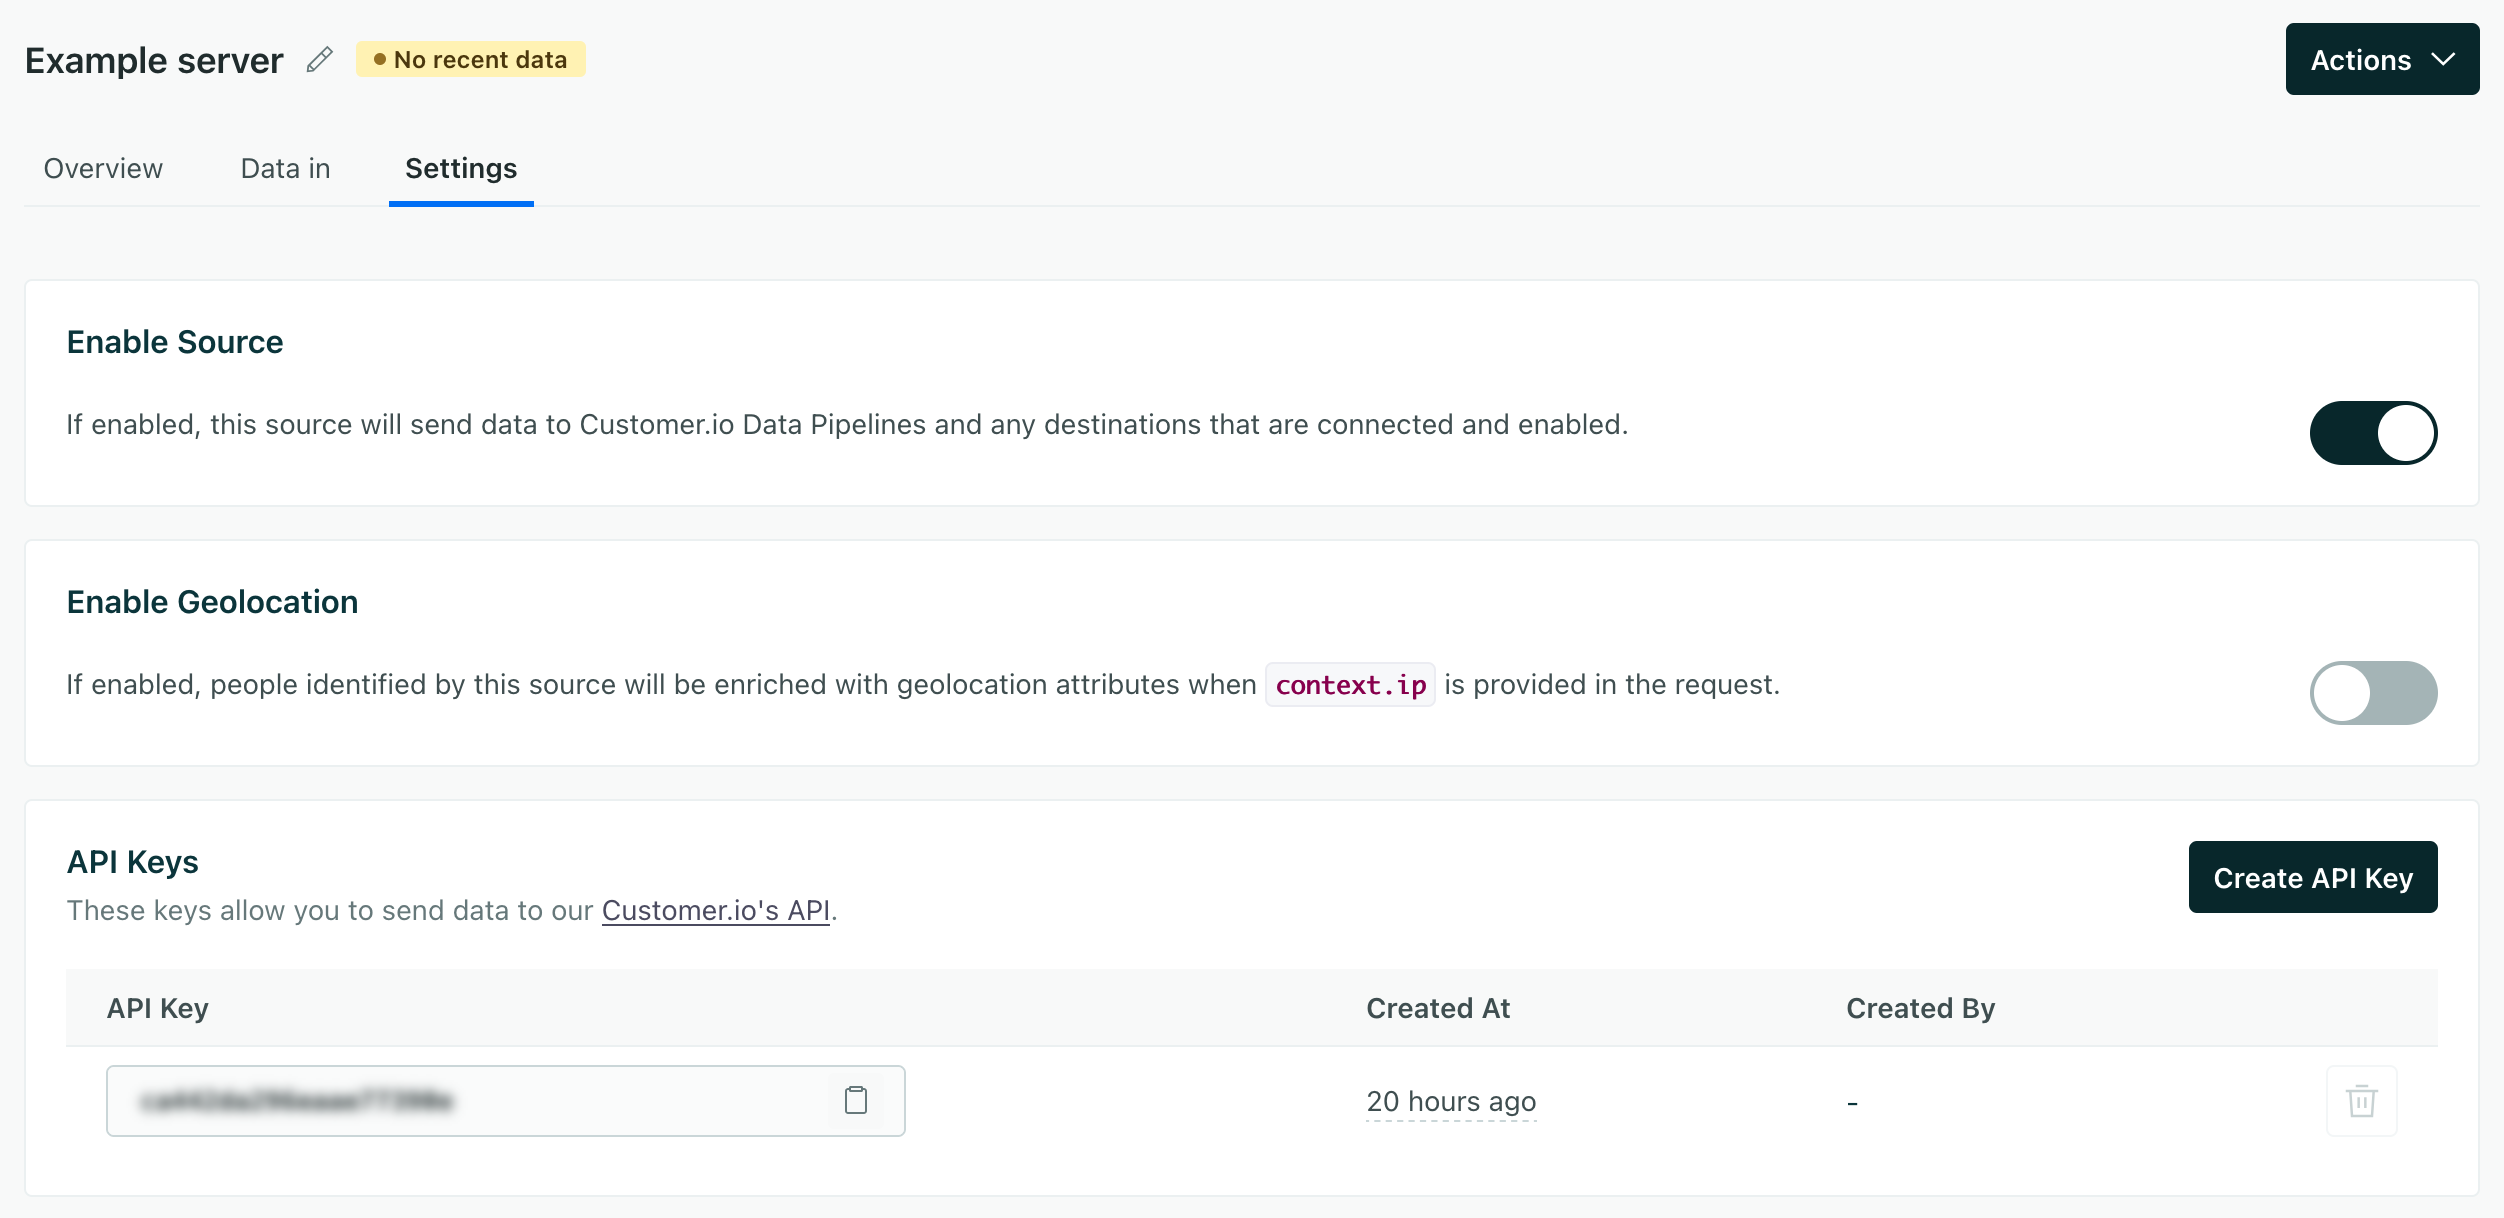
Task: Click the pencil icon to rename server
Action: [319, 60]
